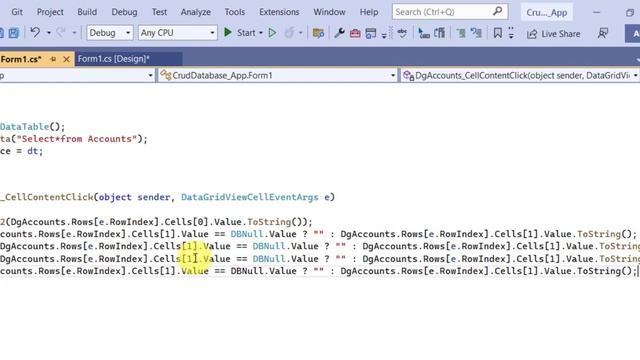The height and width of the screenshot is (360, 640).
Task: Click the search magnifier icon
Action: (x=497, y=11)
